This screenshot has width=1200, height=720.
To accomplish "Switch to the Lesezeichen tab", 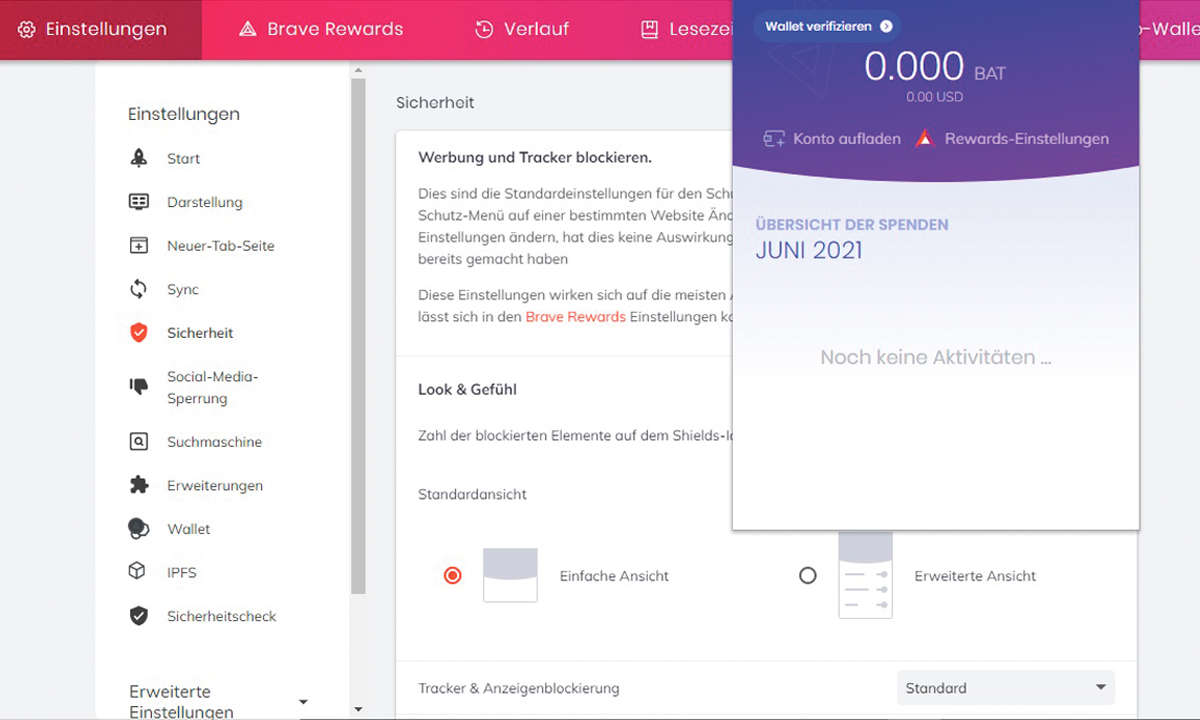I will point(687,29).
